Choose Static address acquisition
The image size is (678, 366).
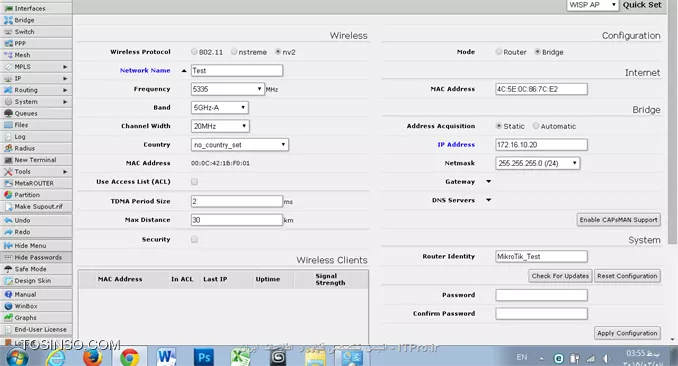(499, 126)
